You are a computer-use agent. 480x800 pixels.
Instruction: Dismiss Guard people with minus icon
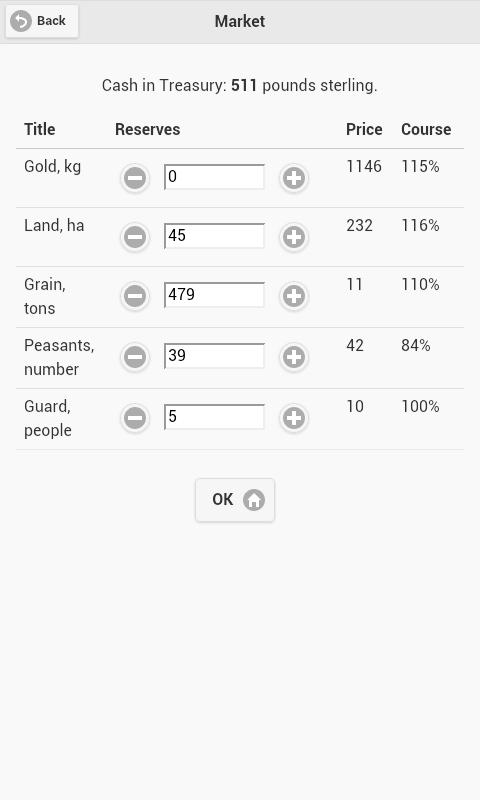[x=135, y=418]
